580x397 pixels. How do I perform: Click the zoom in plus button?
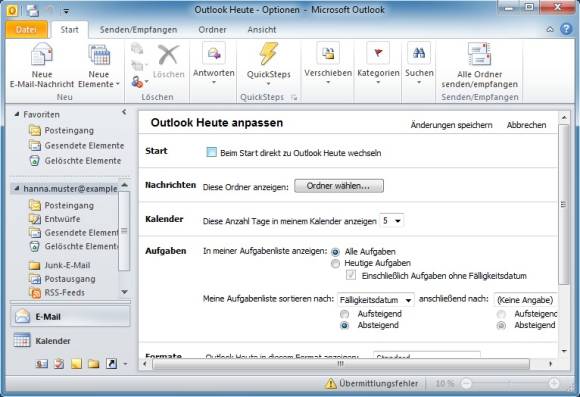[554, 384]
